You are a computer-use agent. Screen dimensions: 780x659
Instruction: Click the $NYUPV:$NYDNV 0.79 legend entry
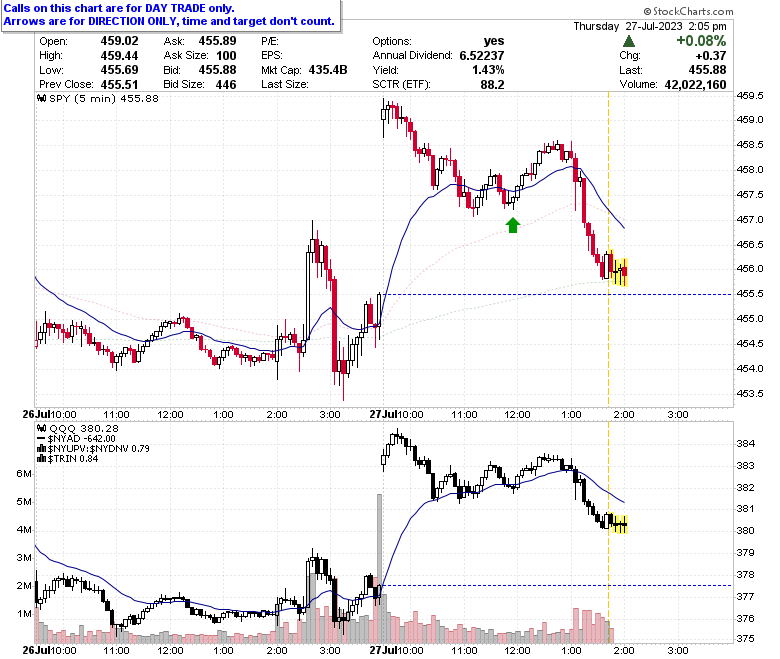tap(98, 449)
